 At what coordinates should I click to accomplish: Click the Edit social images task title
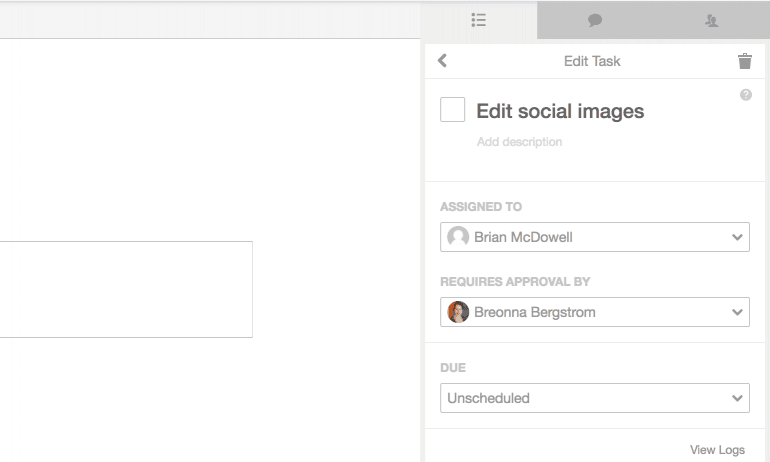[560, 111]
